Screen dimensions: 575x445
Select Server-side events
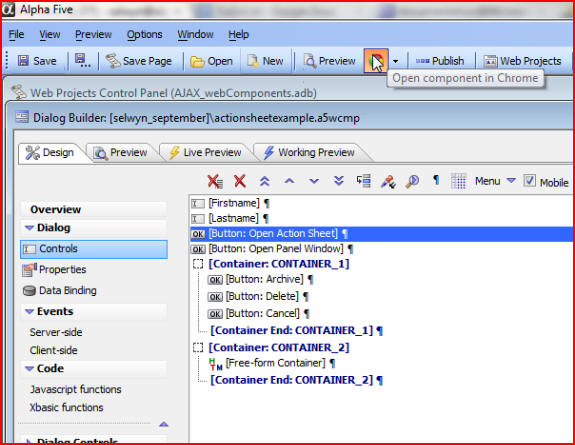pos(56,332)
